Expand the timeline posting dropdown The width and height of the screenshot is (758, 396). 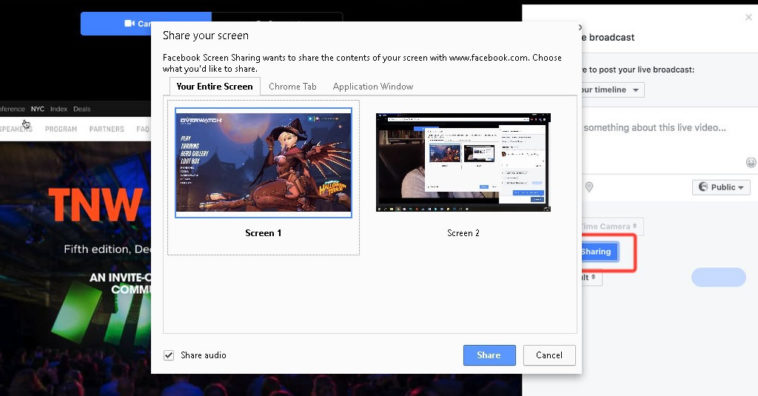point(613,90)
